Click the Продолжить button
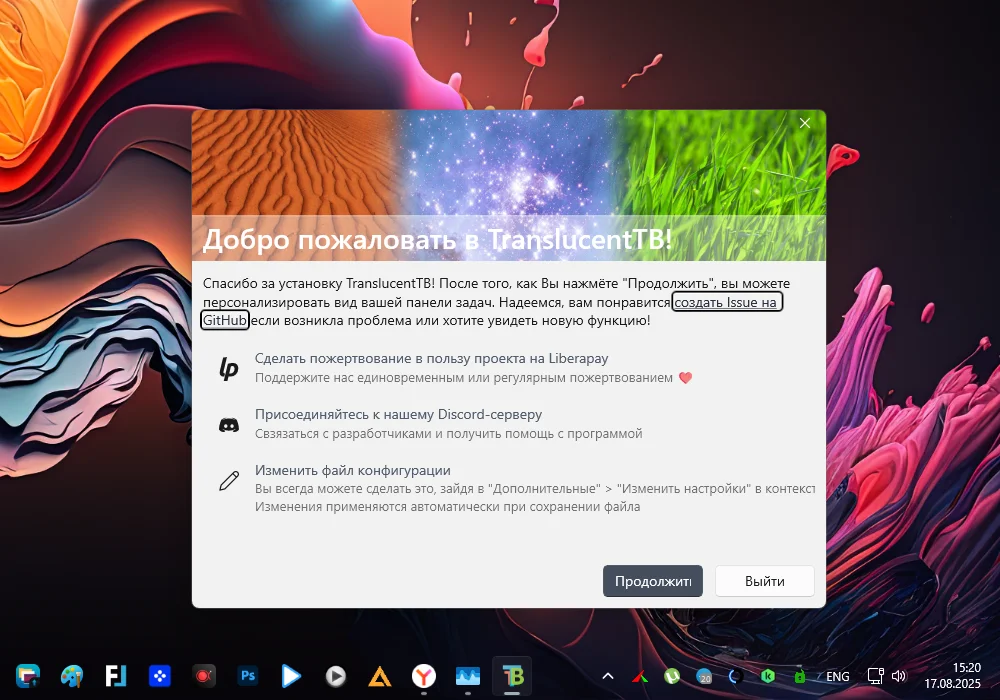The width and height of the screenshot is (1000, 700). coord(652,581)
